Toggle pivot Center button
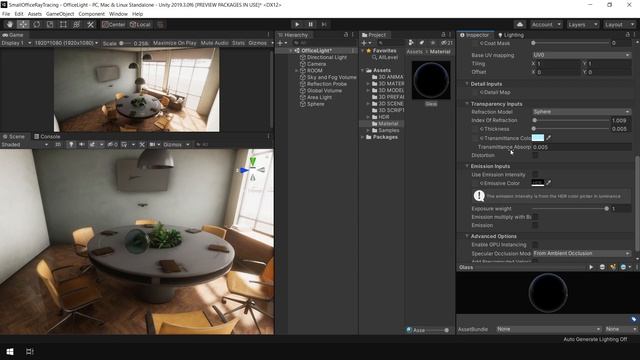 (x=114, y=24)
